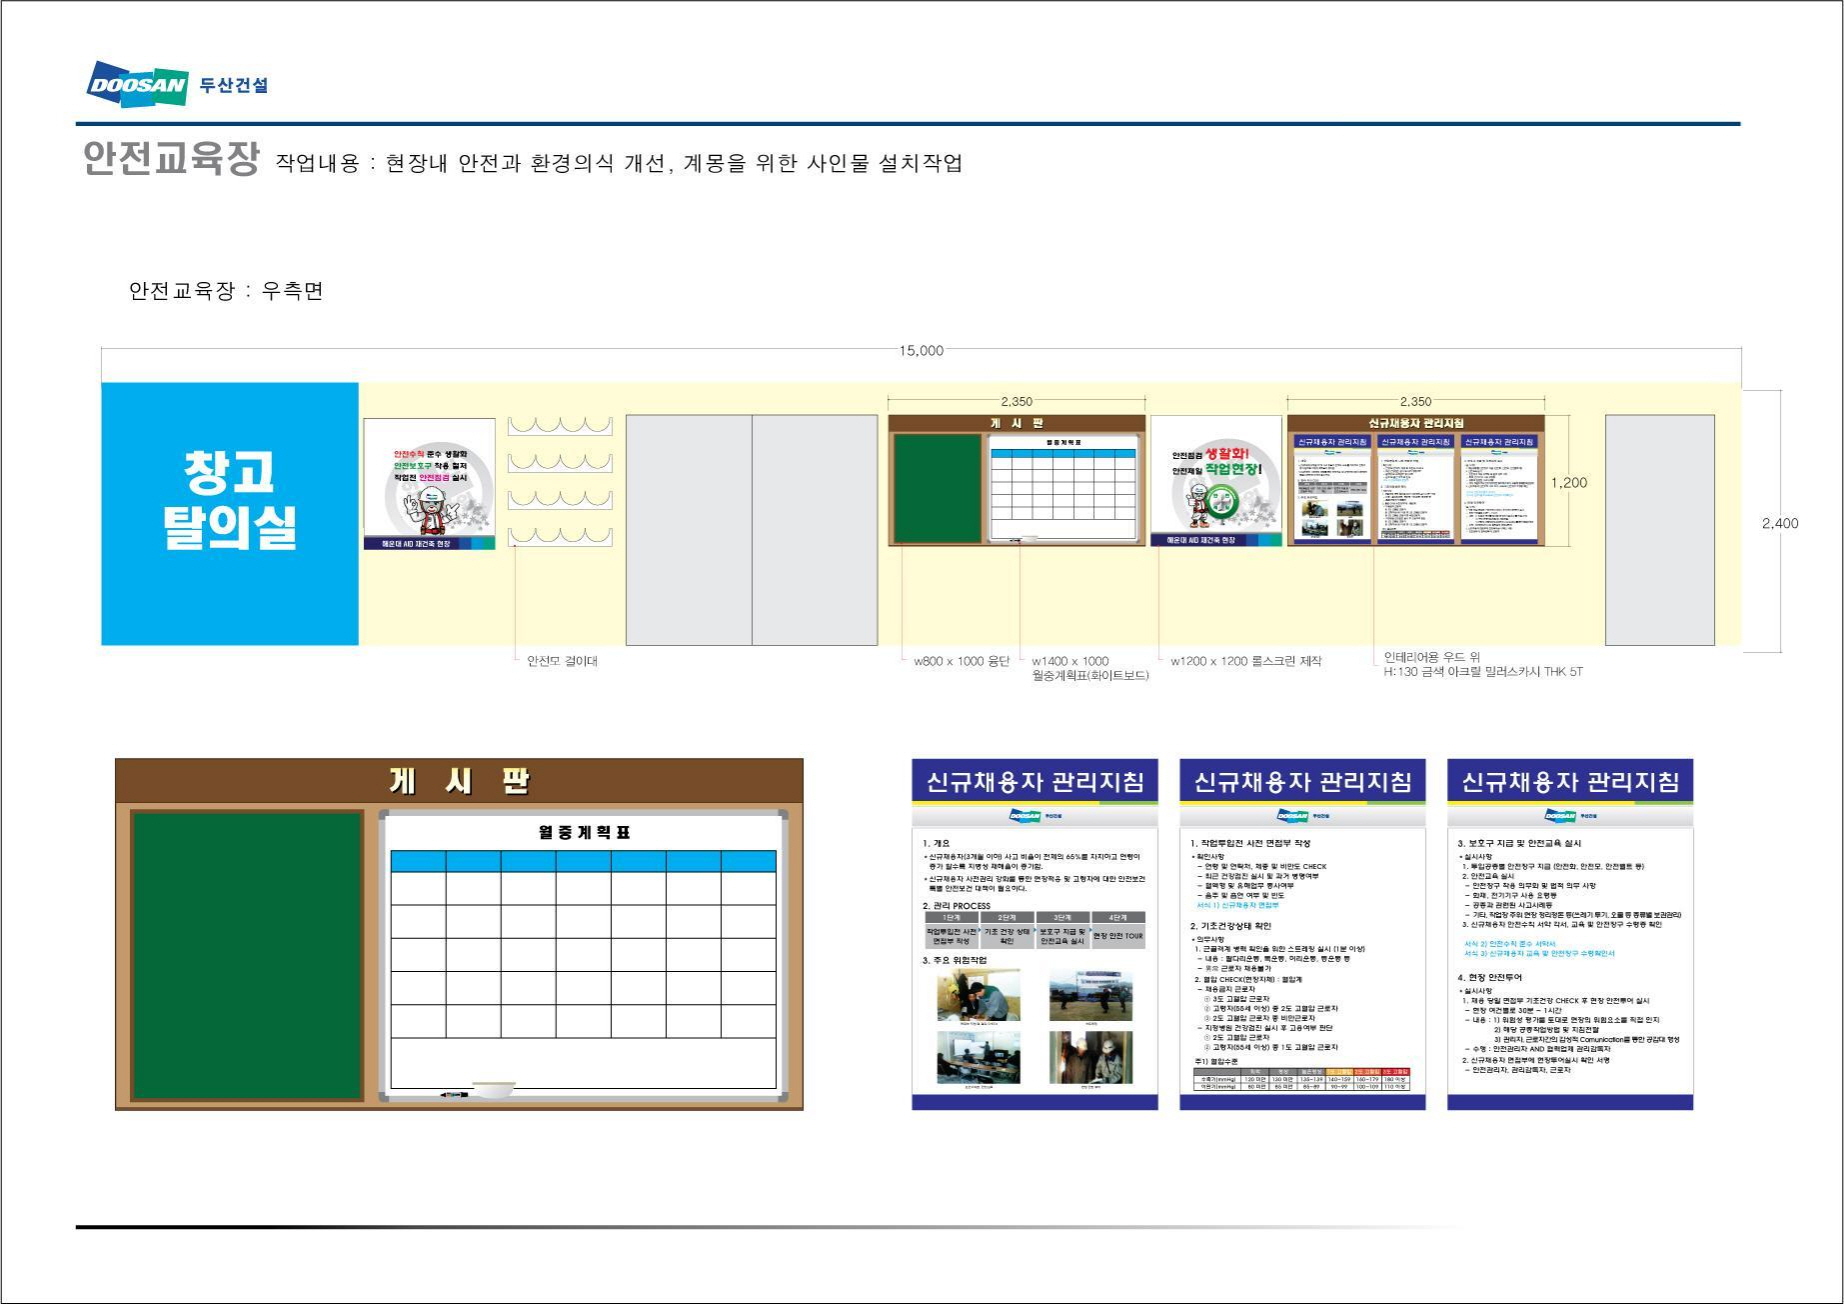
Task: Open the top-left photo under 주요 위험작업
Action: click(x=979, y=995)
